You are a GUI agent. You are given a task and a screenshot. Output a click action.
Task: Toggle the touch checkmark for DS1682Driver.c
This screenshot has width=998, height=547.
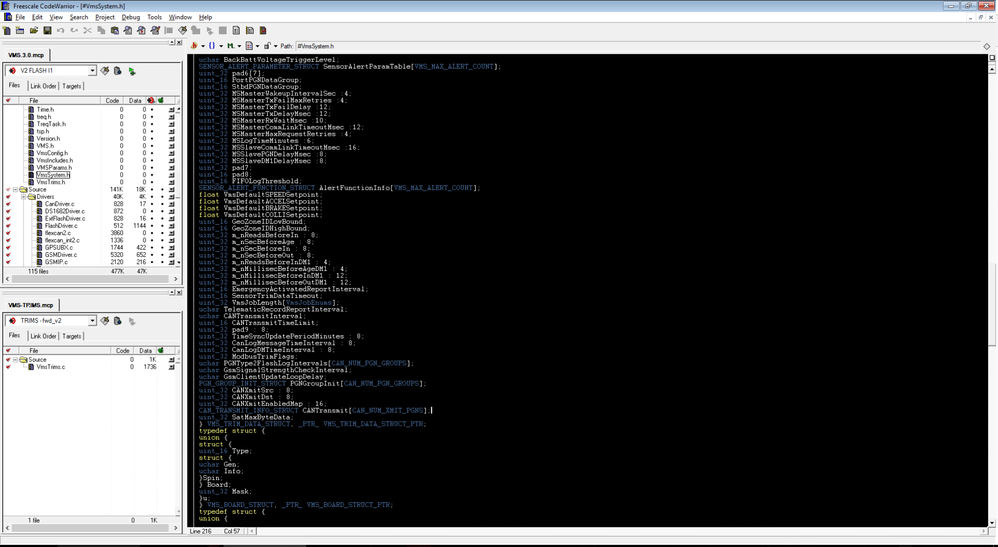8,211
